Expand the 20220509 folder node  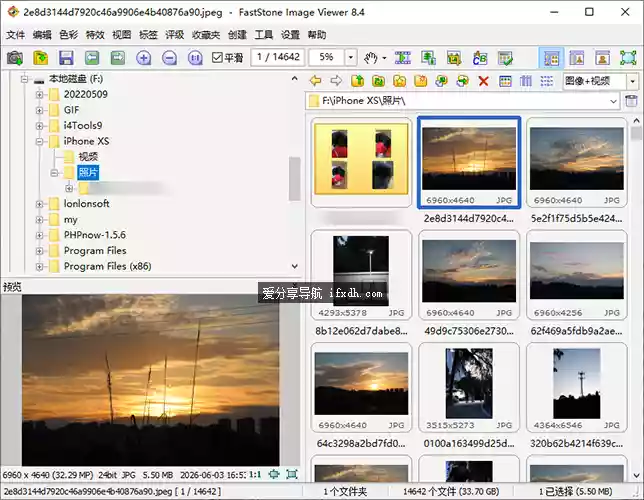coord(39,94)
